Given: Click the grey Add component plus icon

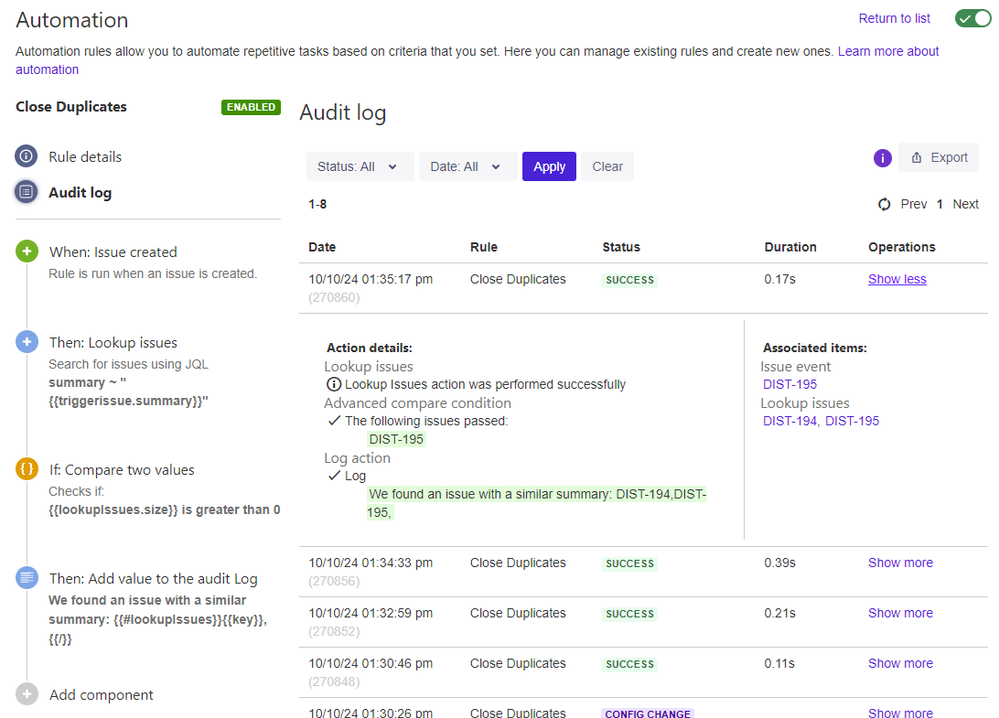Looking at the screenshot, I should (27, 694).
